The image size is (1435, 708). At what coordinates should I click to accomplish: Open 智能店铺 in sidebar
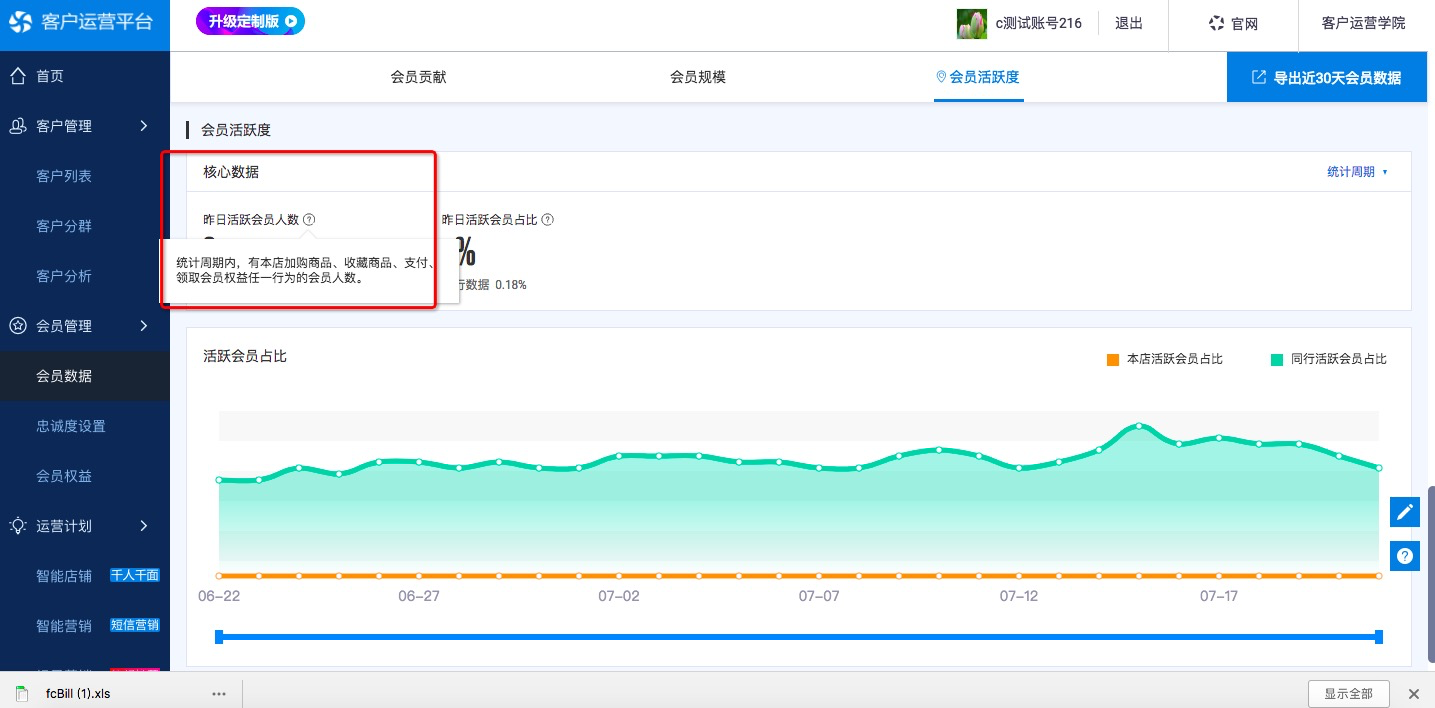pyautogui.click(x=64, y=576)
